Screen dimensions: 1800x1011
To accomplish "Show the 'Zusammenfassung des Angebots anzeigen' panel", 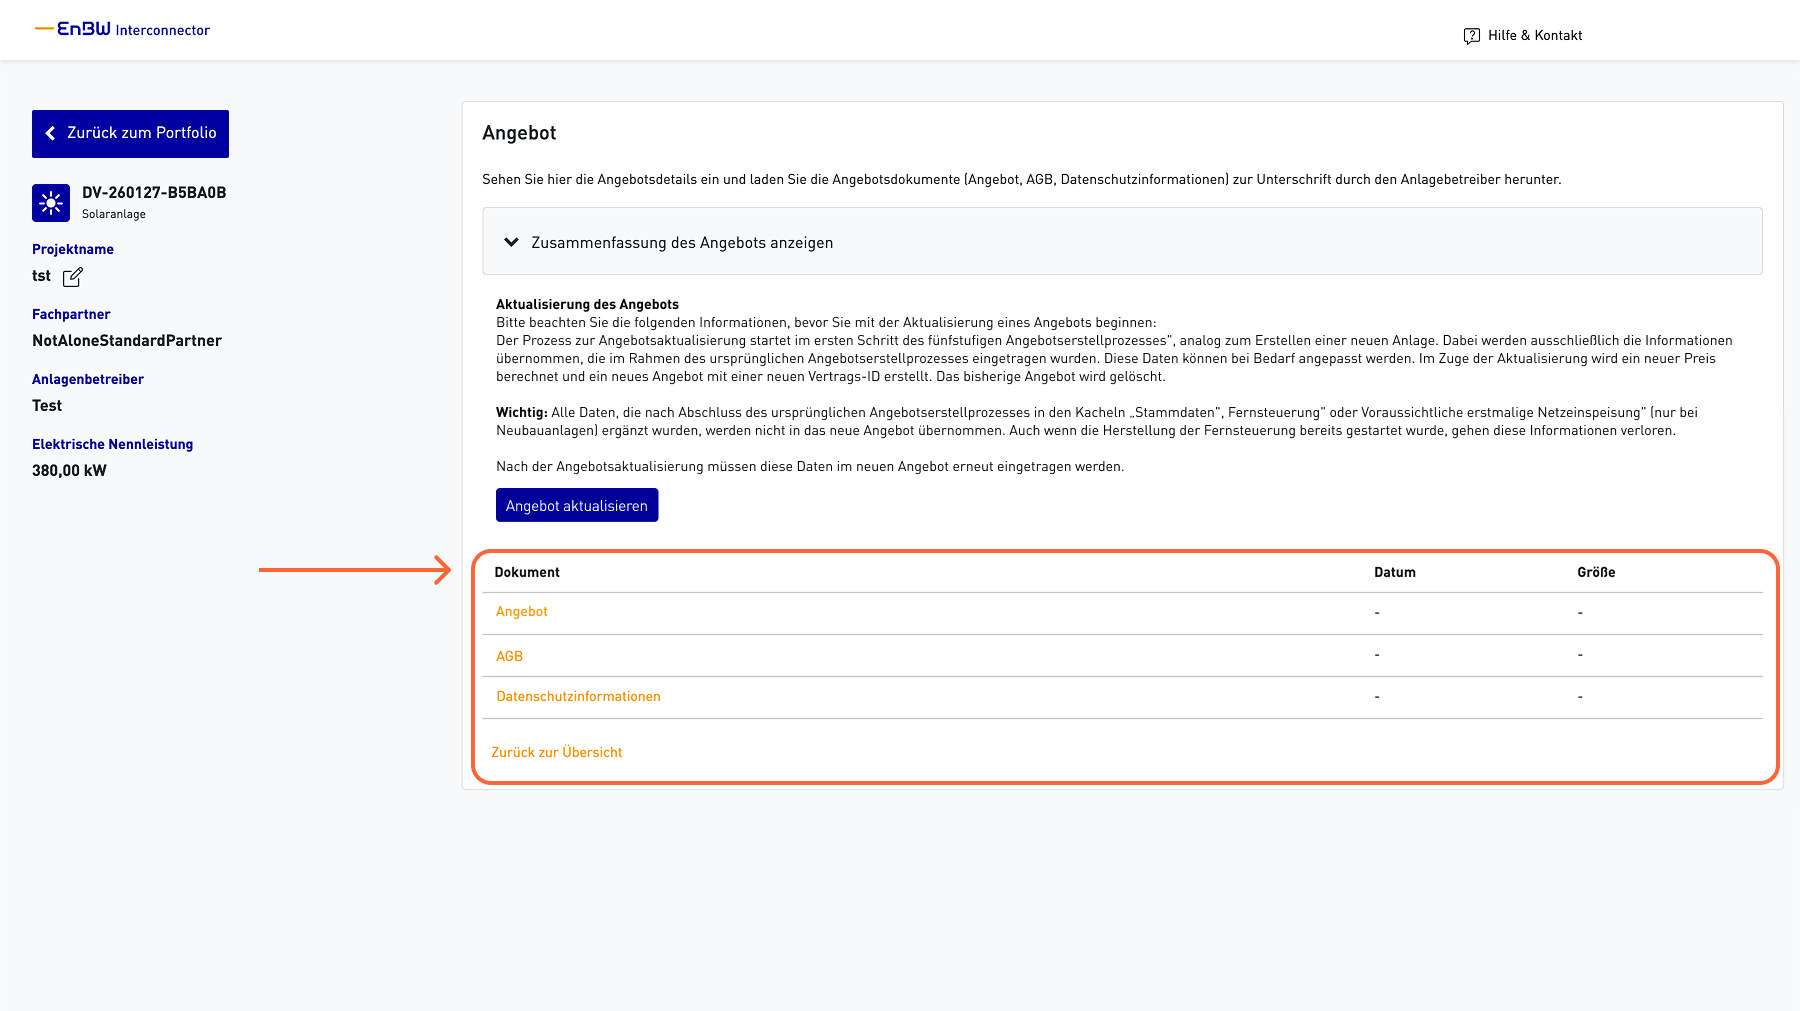I will pos(682,243).
